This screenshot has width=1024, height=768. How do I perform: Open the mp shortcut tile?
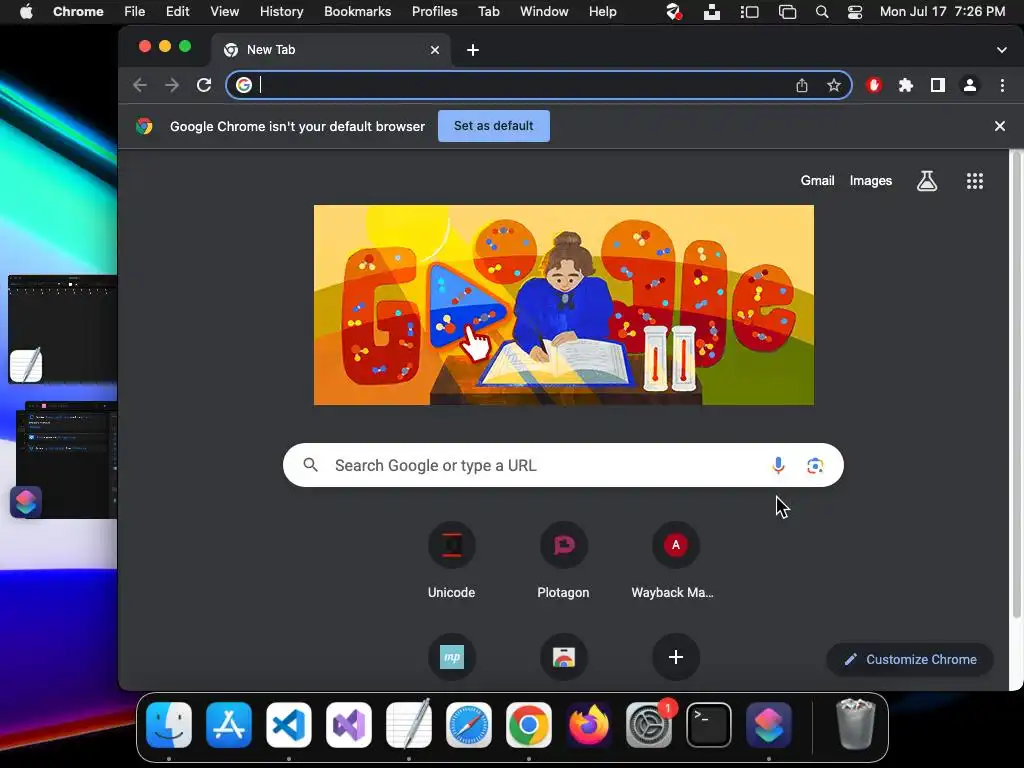coord(451,657)
